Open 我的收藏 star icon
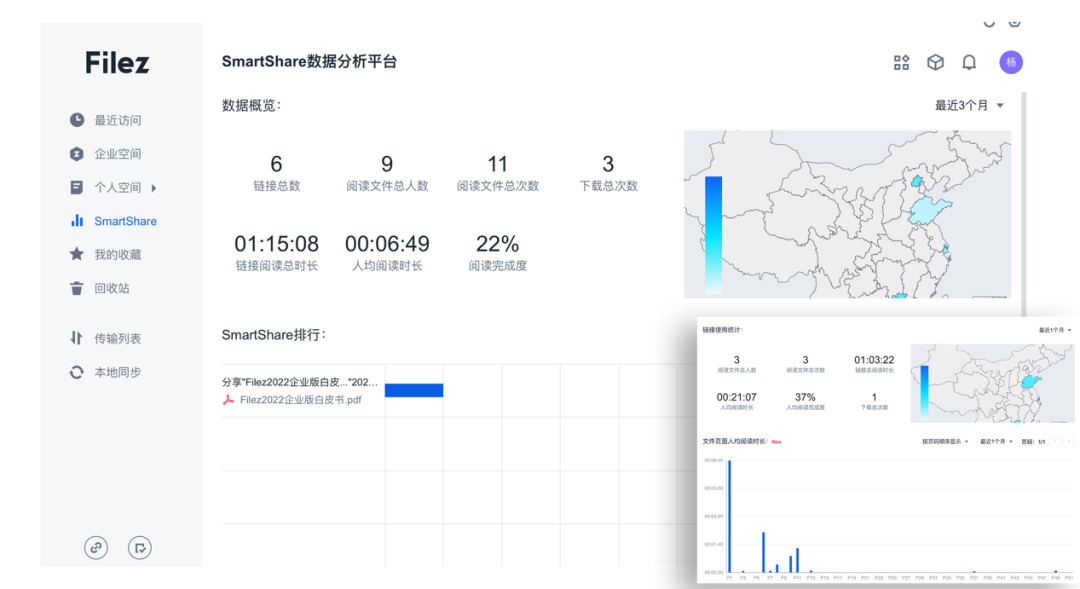Screen dimensions: 1080x589 point(76,254)
